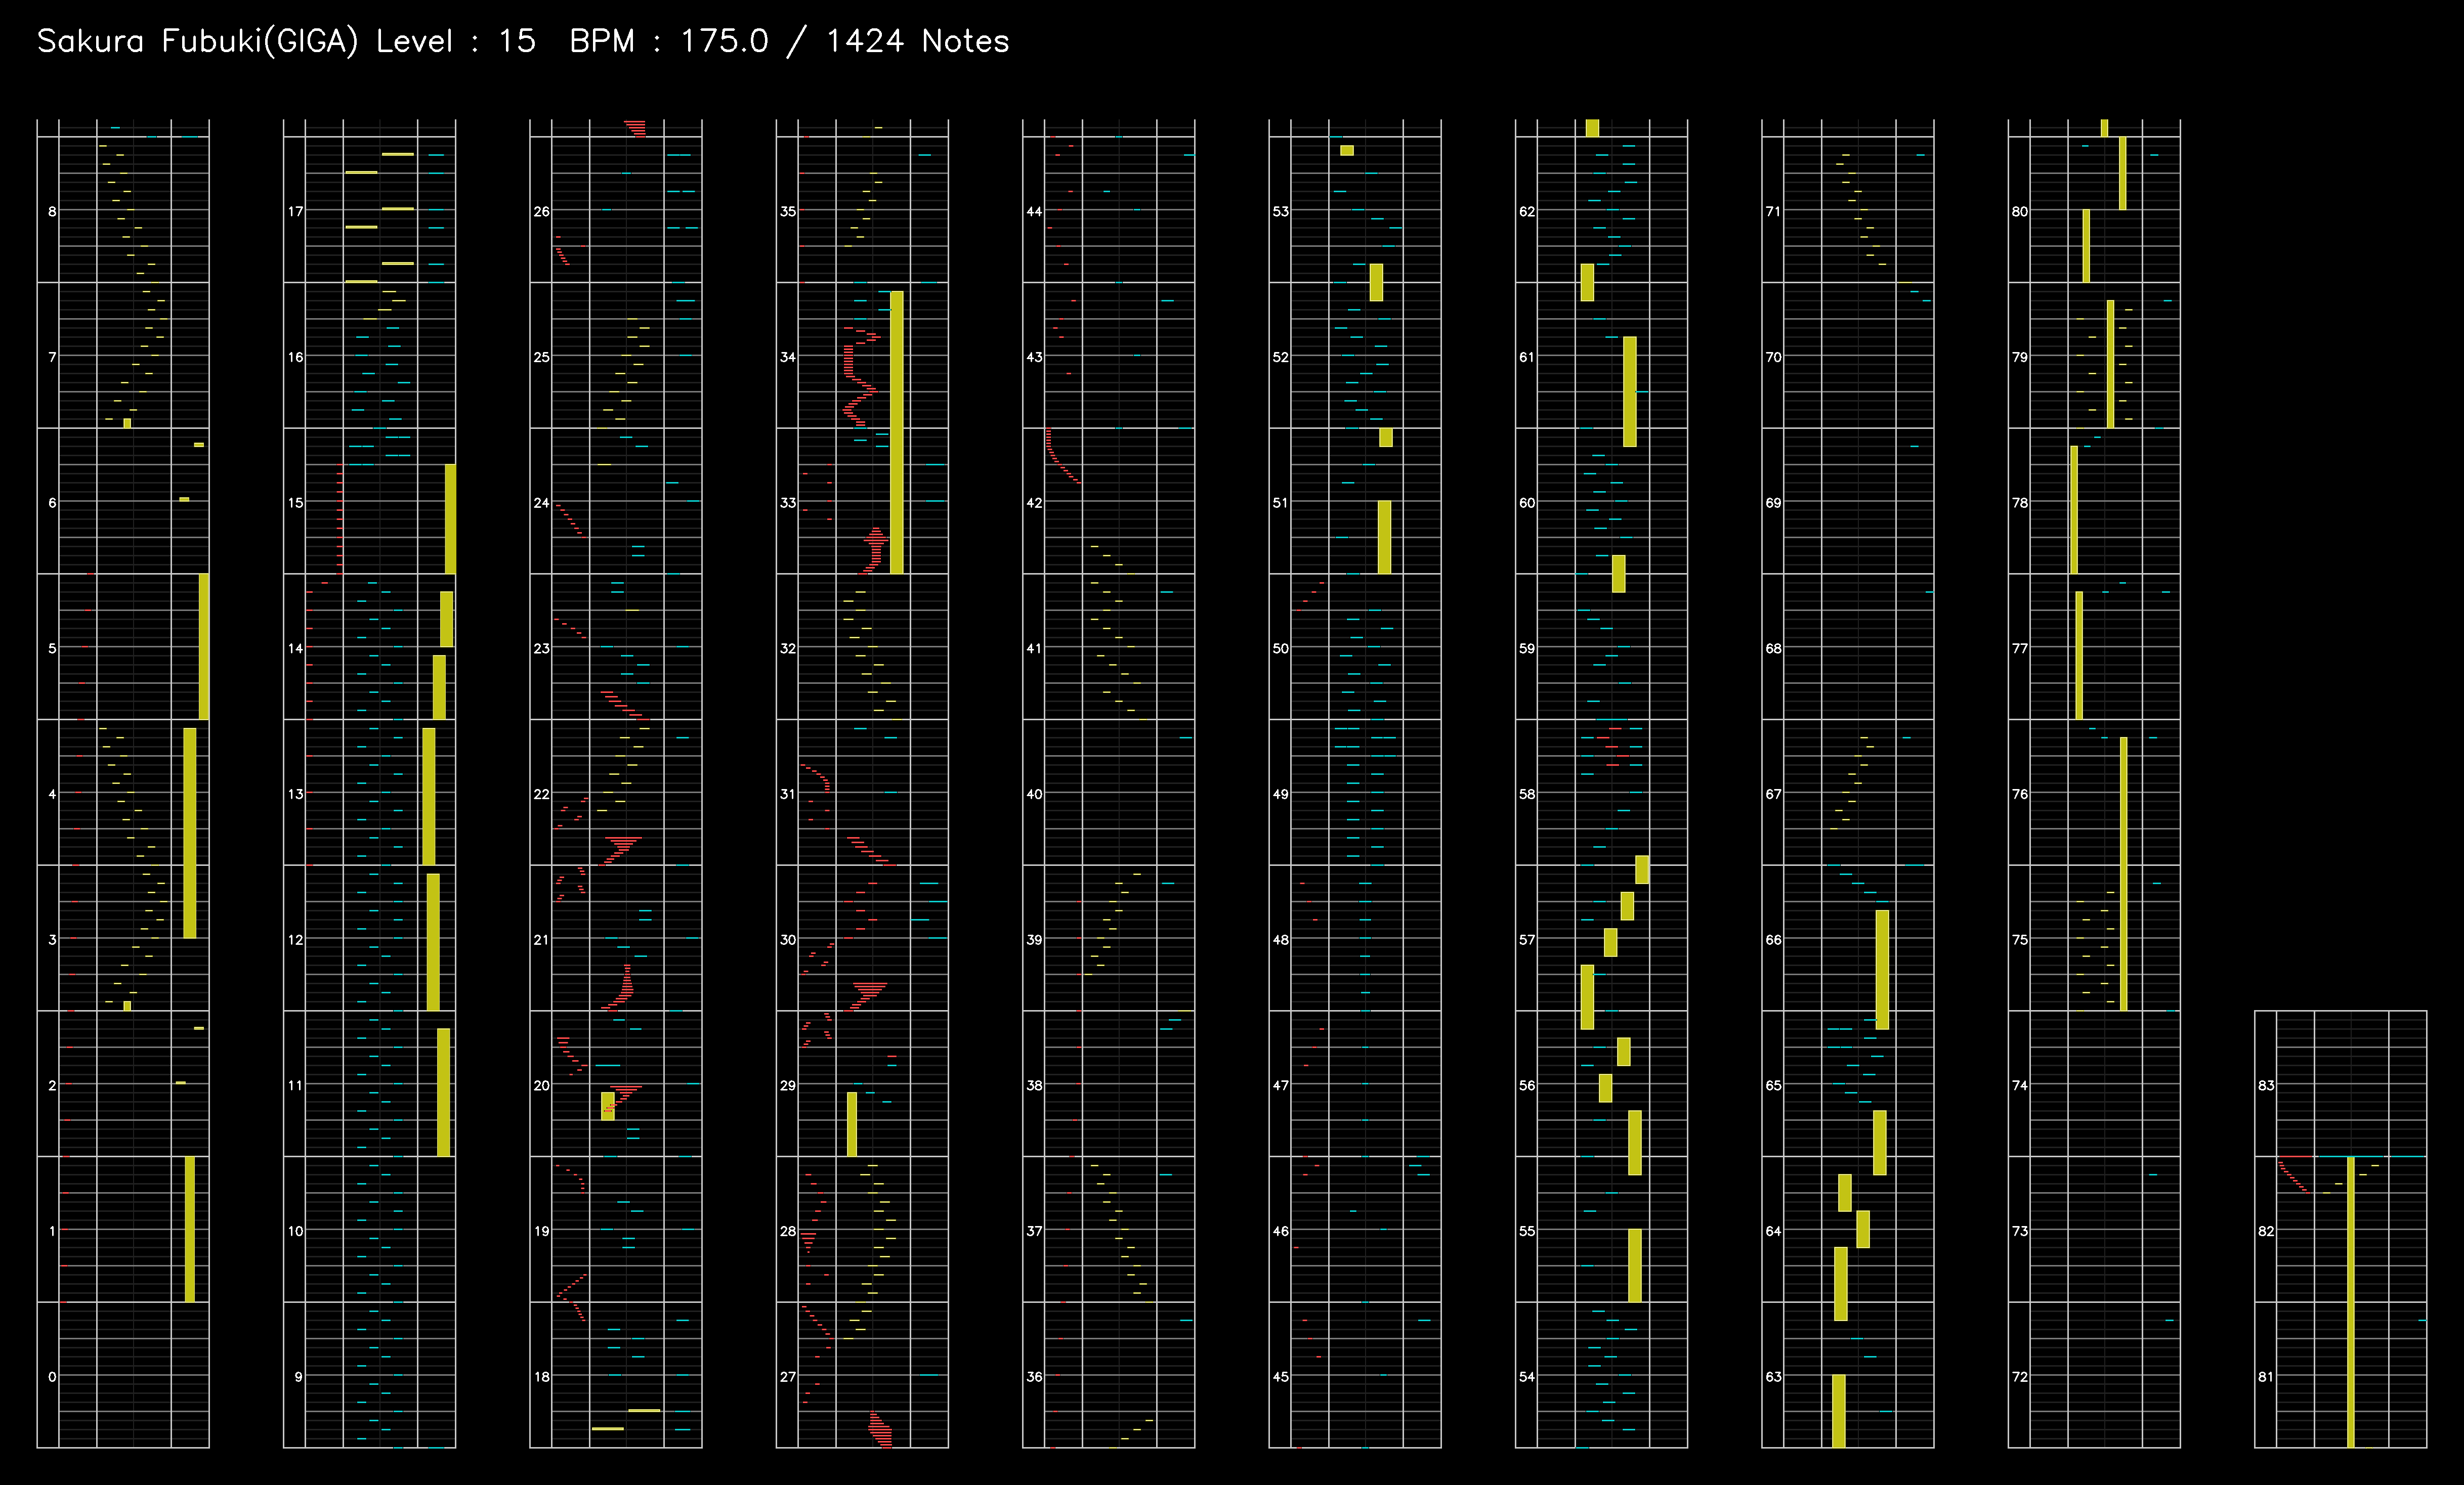Click measure number 53 label

pos(1280,211)
